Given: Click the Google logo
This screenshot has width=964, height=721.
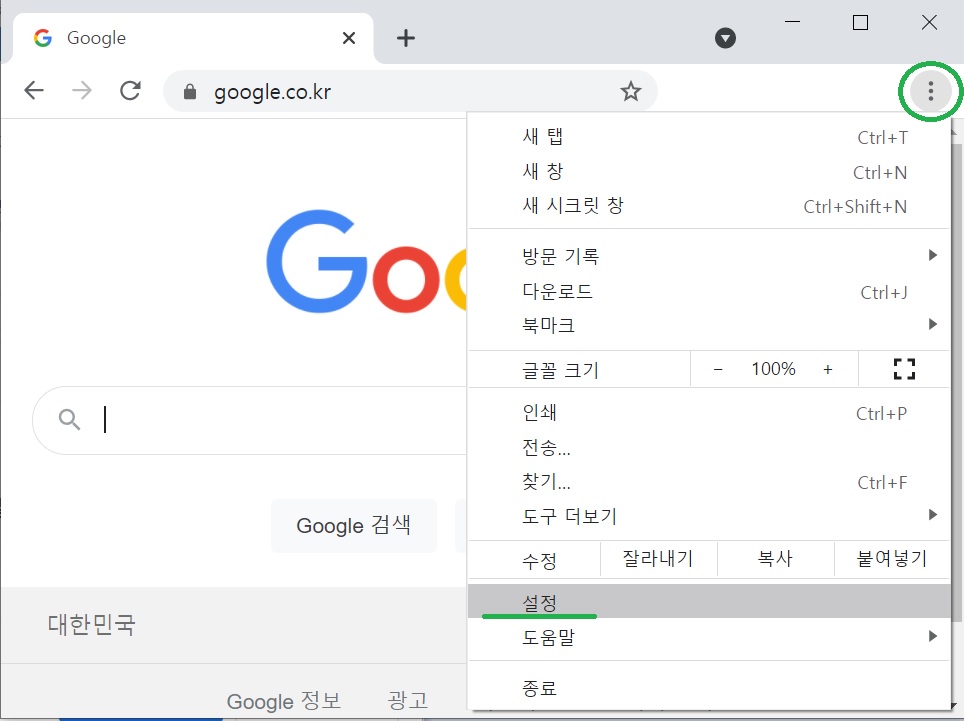Looking at the screenshot, I should (366, 261).
